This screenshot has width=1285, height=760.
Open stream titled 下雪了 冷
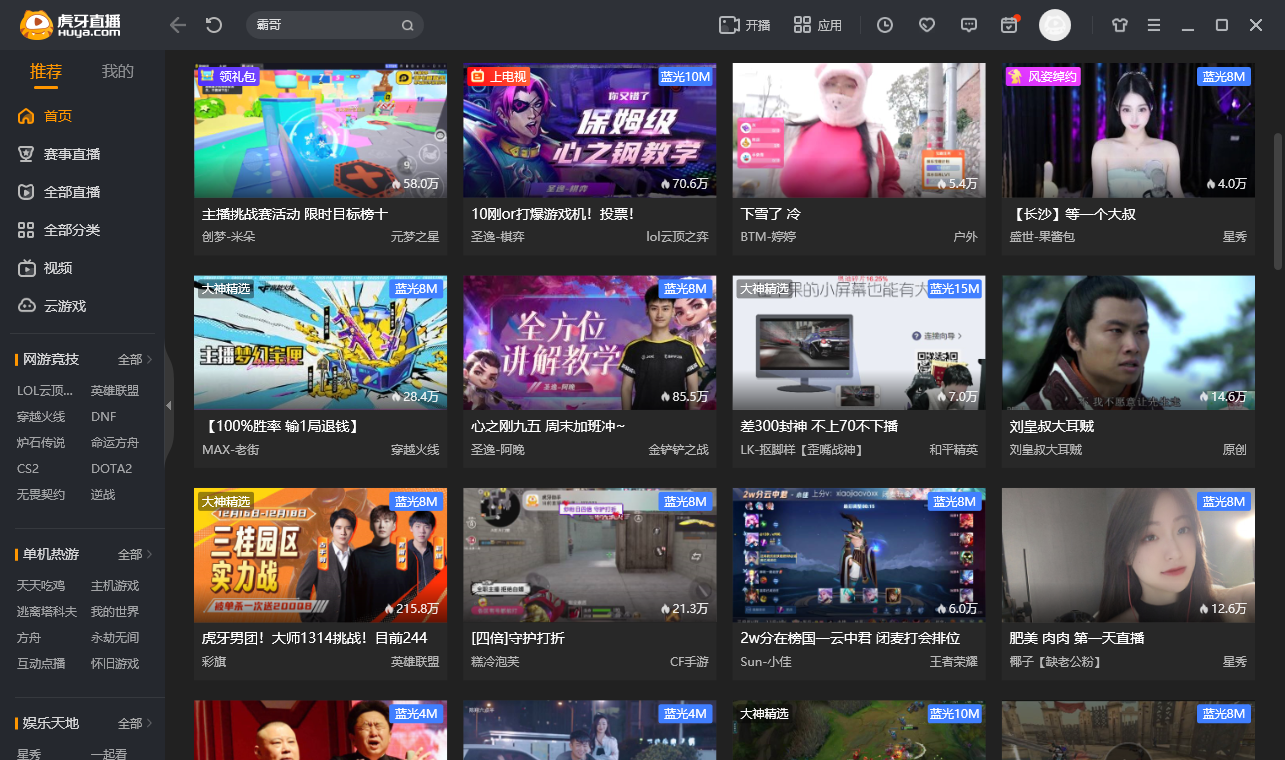click(x=770, y=214)
